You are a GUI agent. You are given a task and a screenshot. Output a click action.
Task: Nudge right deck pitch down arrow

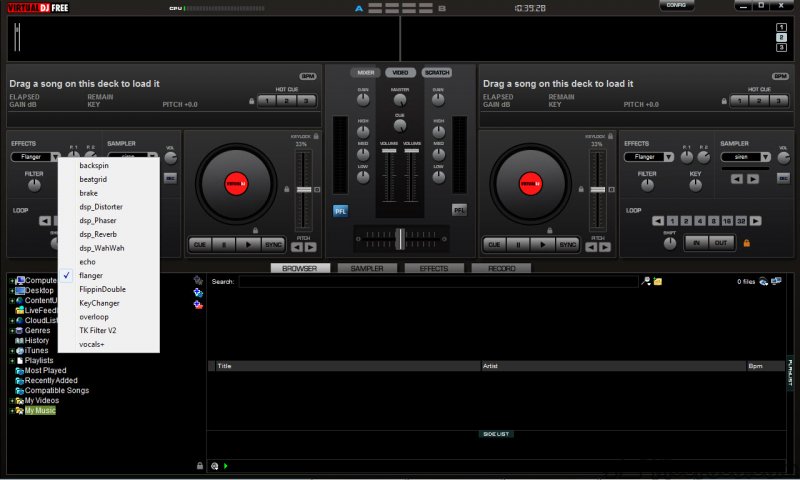click(x=591, y=247)
